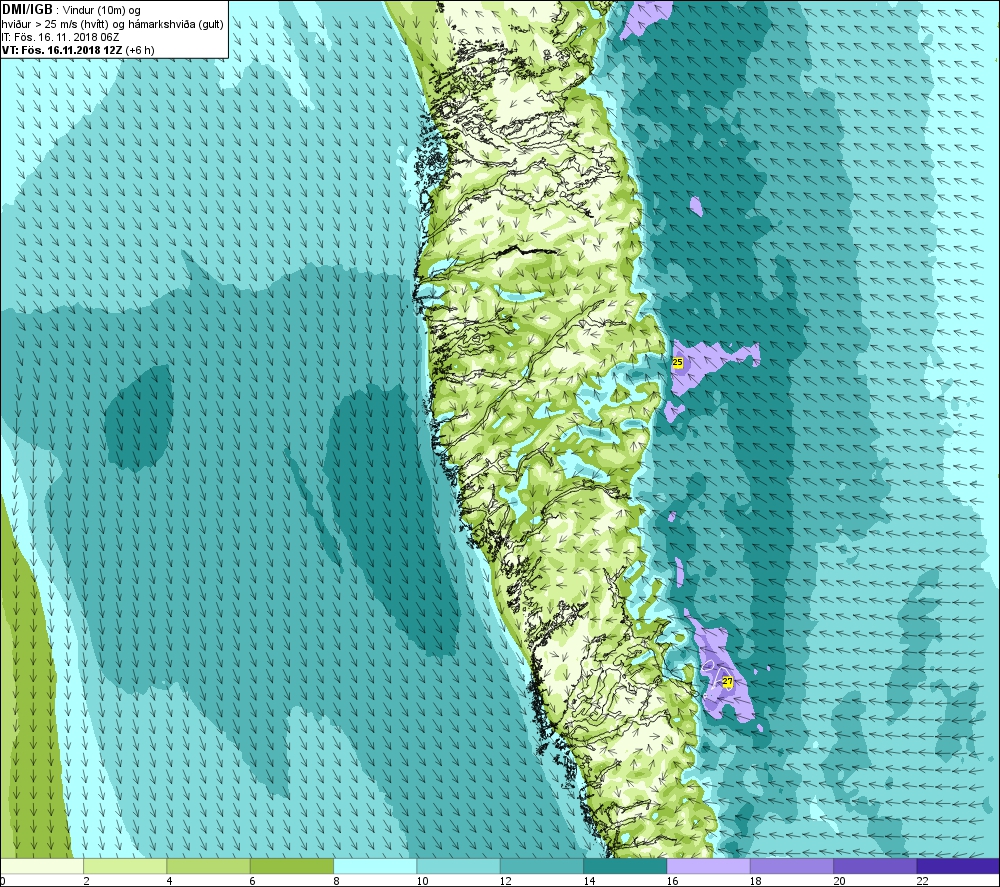Image resolution: width=1000 pixels, height=887 pixels.
Task: Pick the medium purple 18–20 m/s scale swatch
Action: pos(791,866)
